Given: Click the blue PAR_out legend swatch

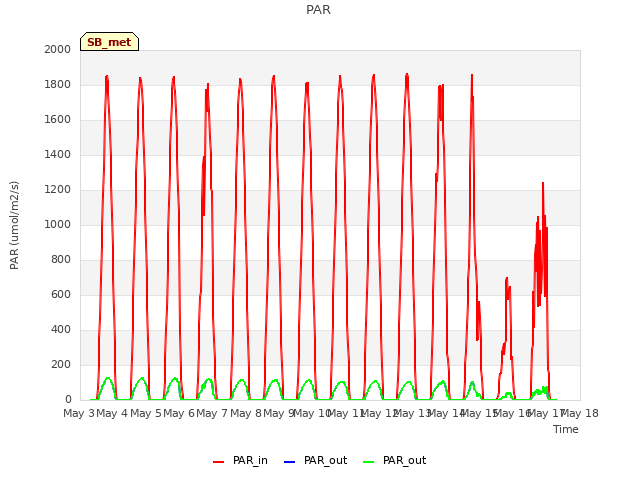Looking at the screenshot, I should [x=289, y=462].
